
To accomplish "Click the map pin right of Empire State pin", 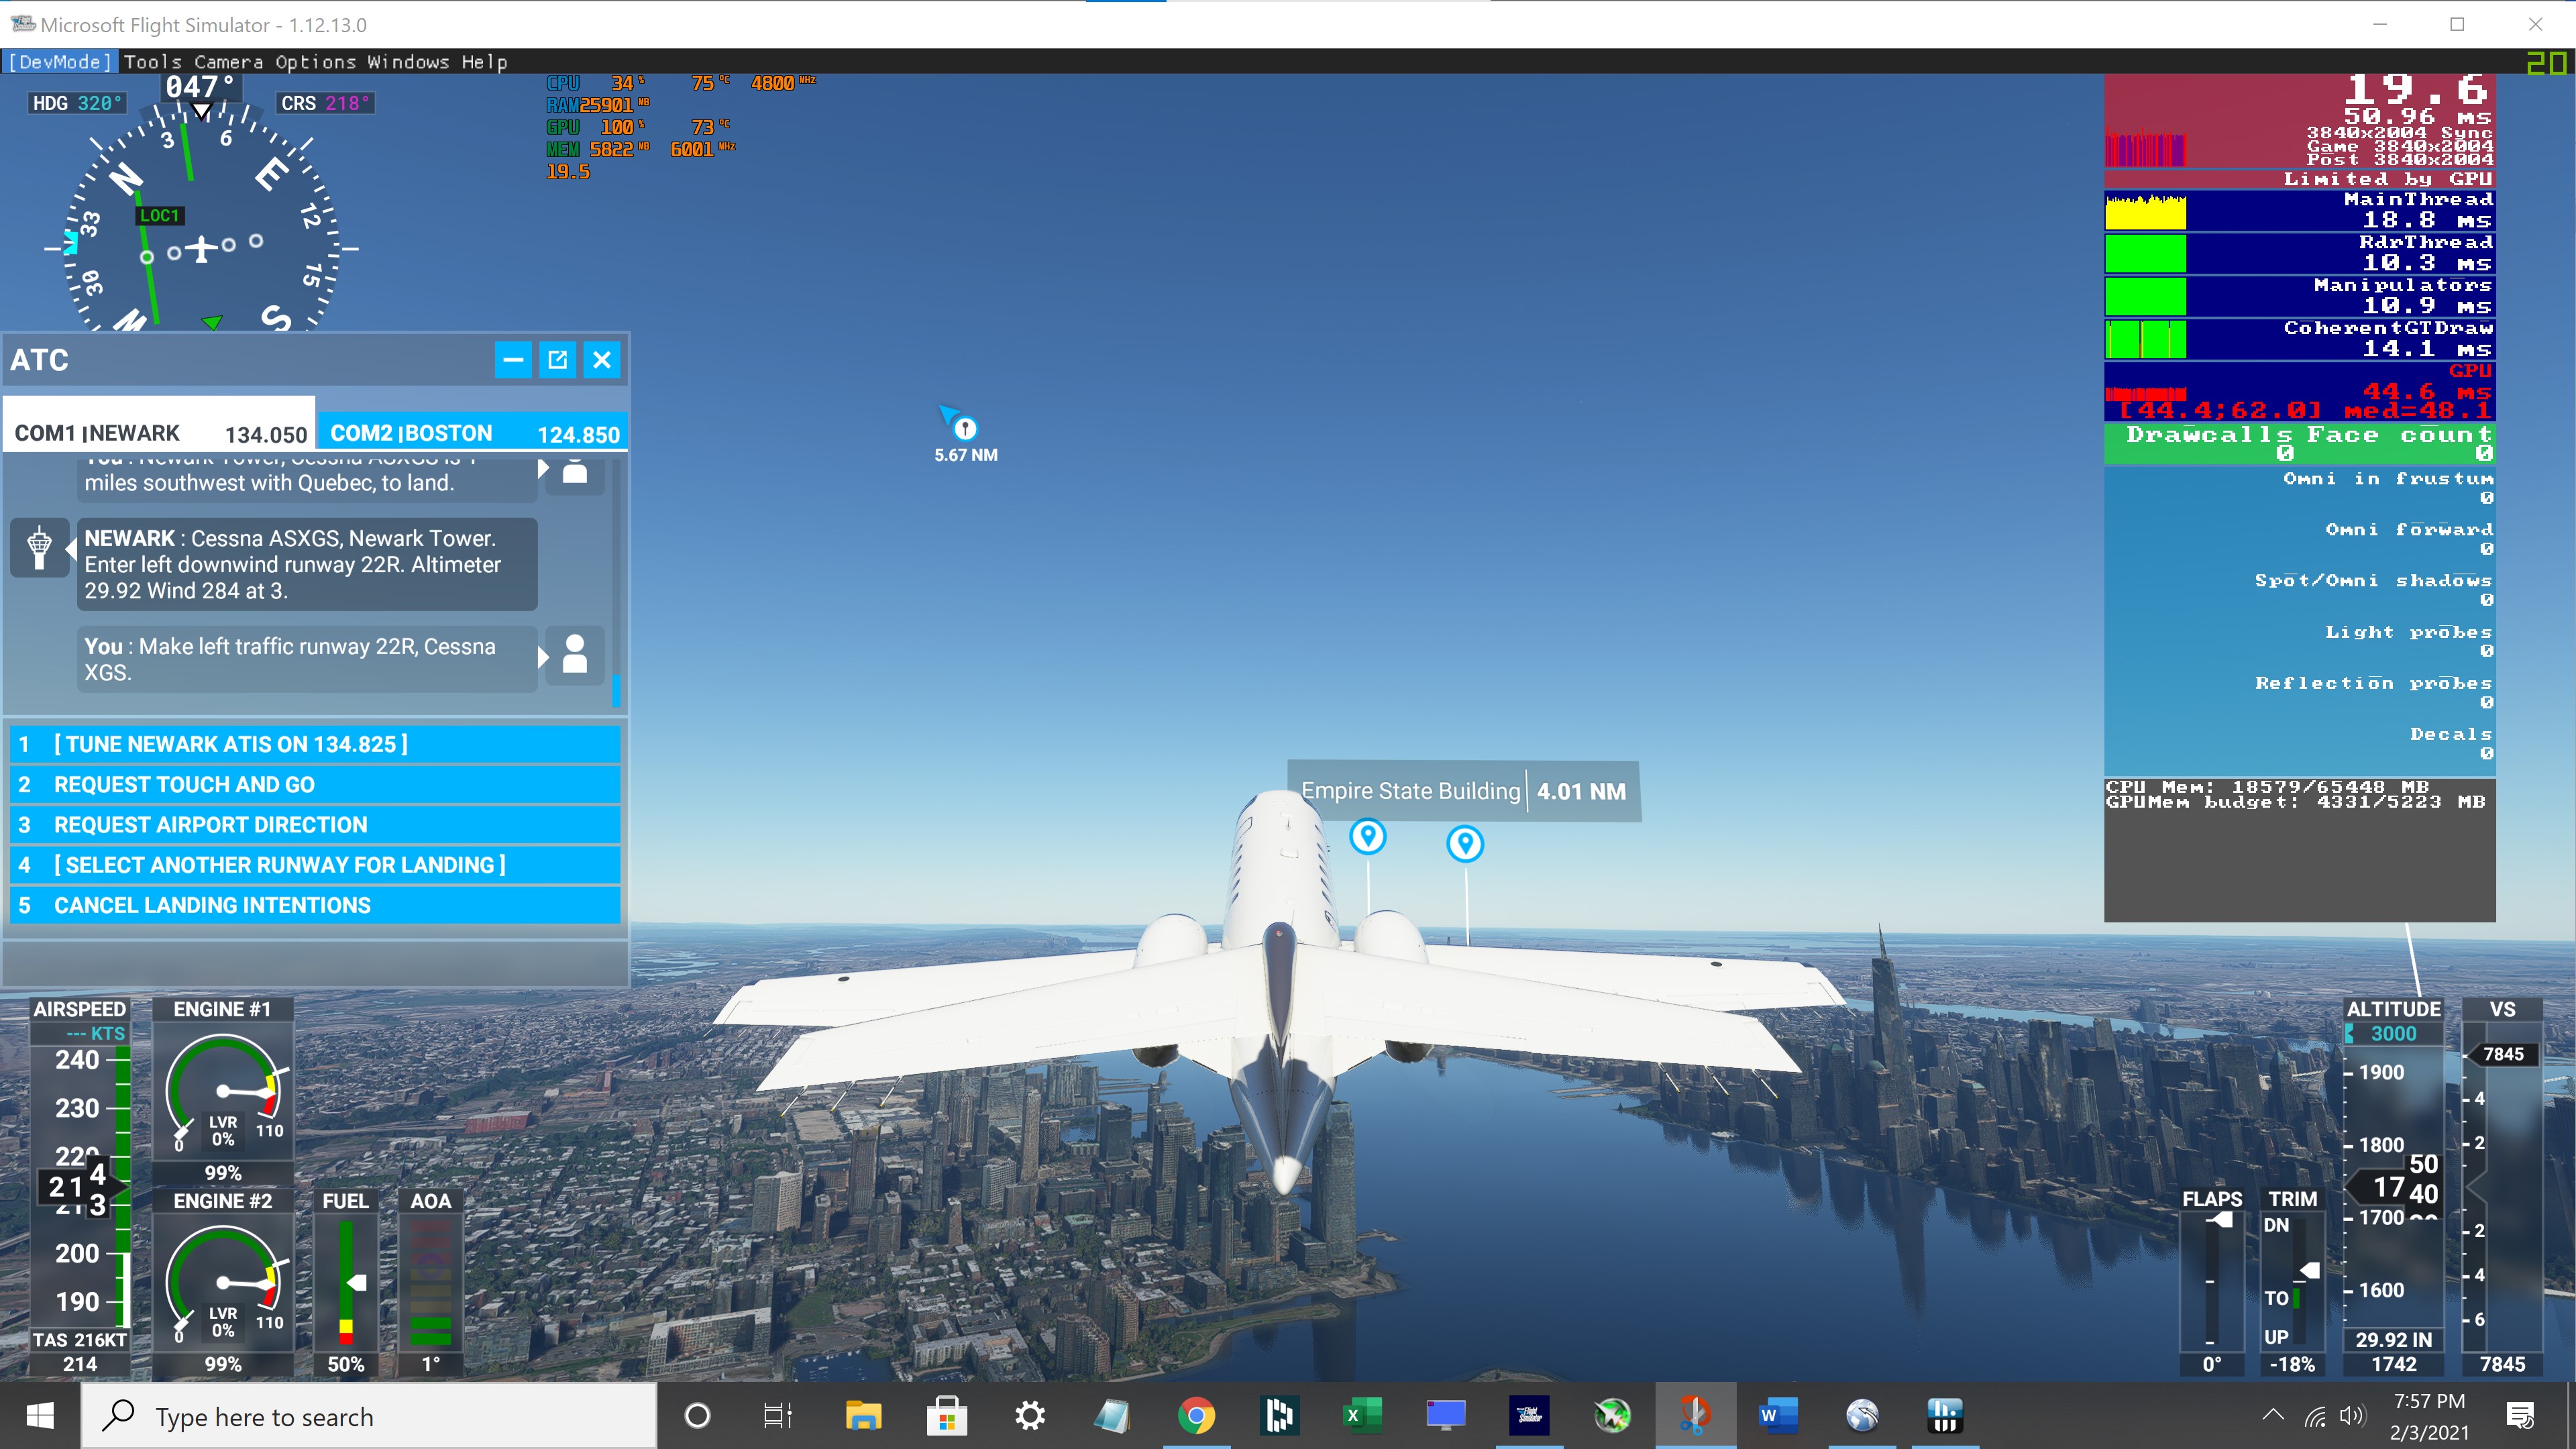I will pos(1465,844).
